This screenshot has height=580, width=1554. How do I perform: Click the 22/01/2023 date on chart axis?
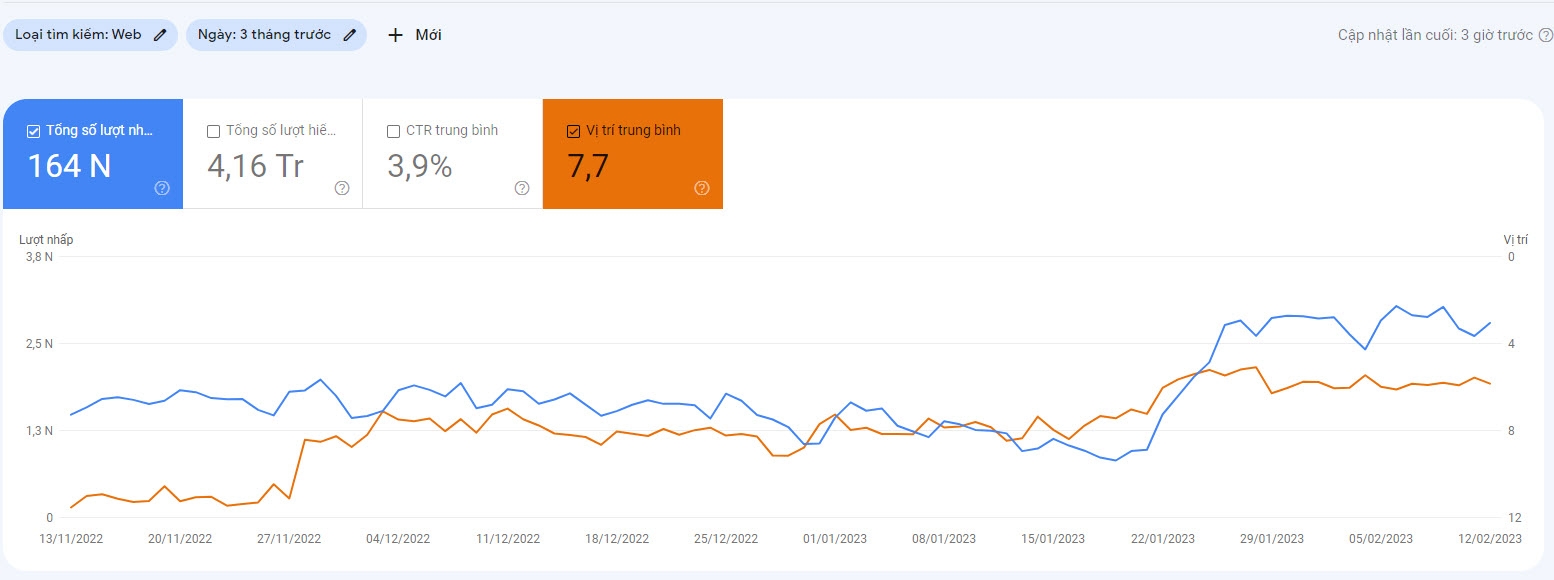(x=1162, y=538)
